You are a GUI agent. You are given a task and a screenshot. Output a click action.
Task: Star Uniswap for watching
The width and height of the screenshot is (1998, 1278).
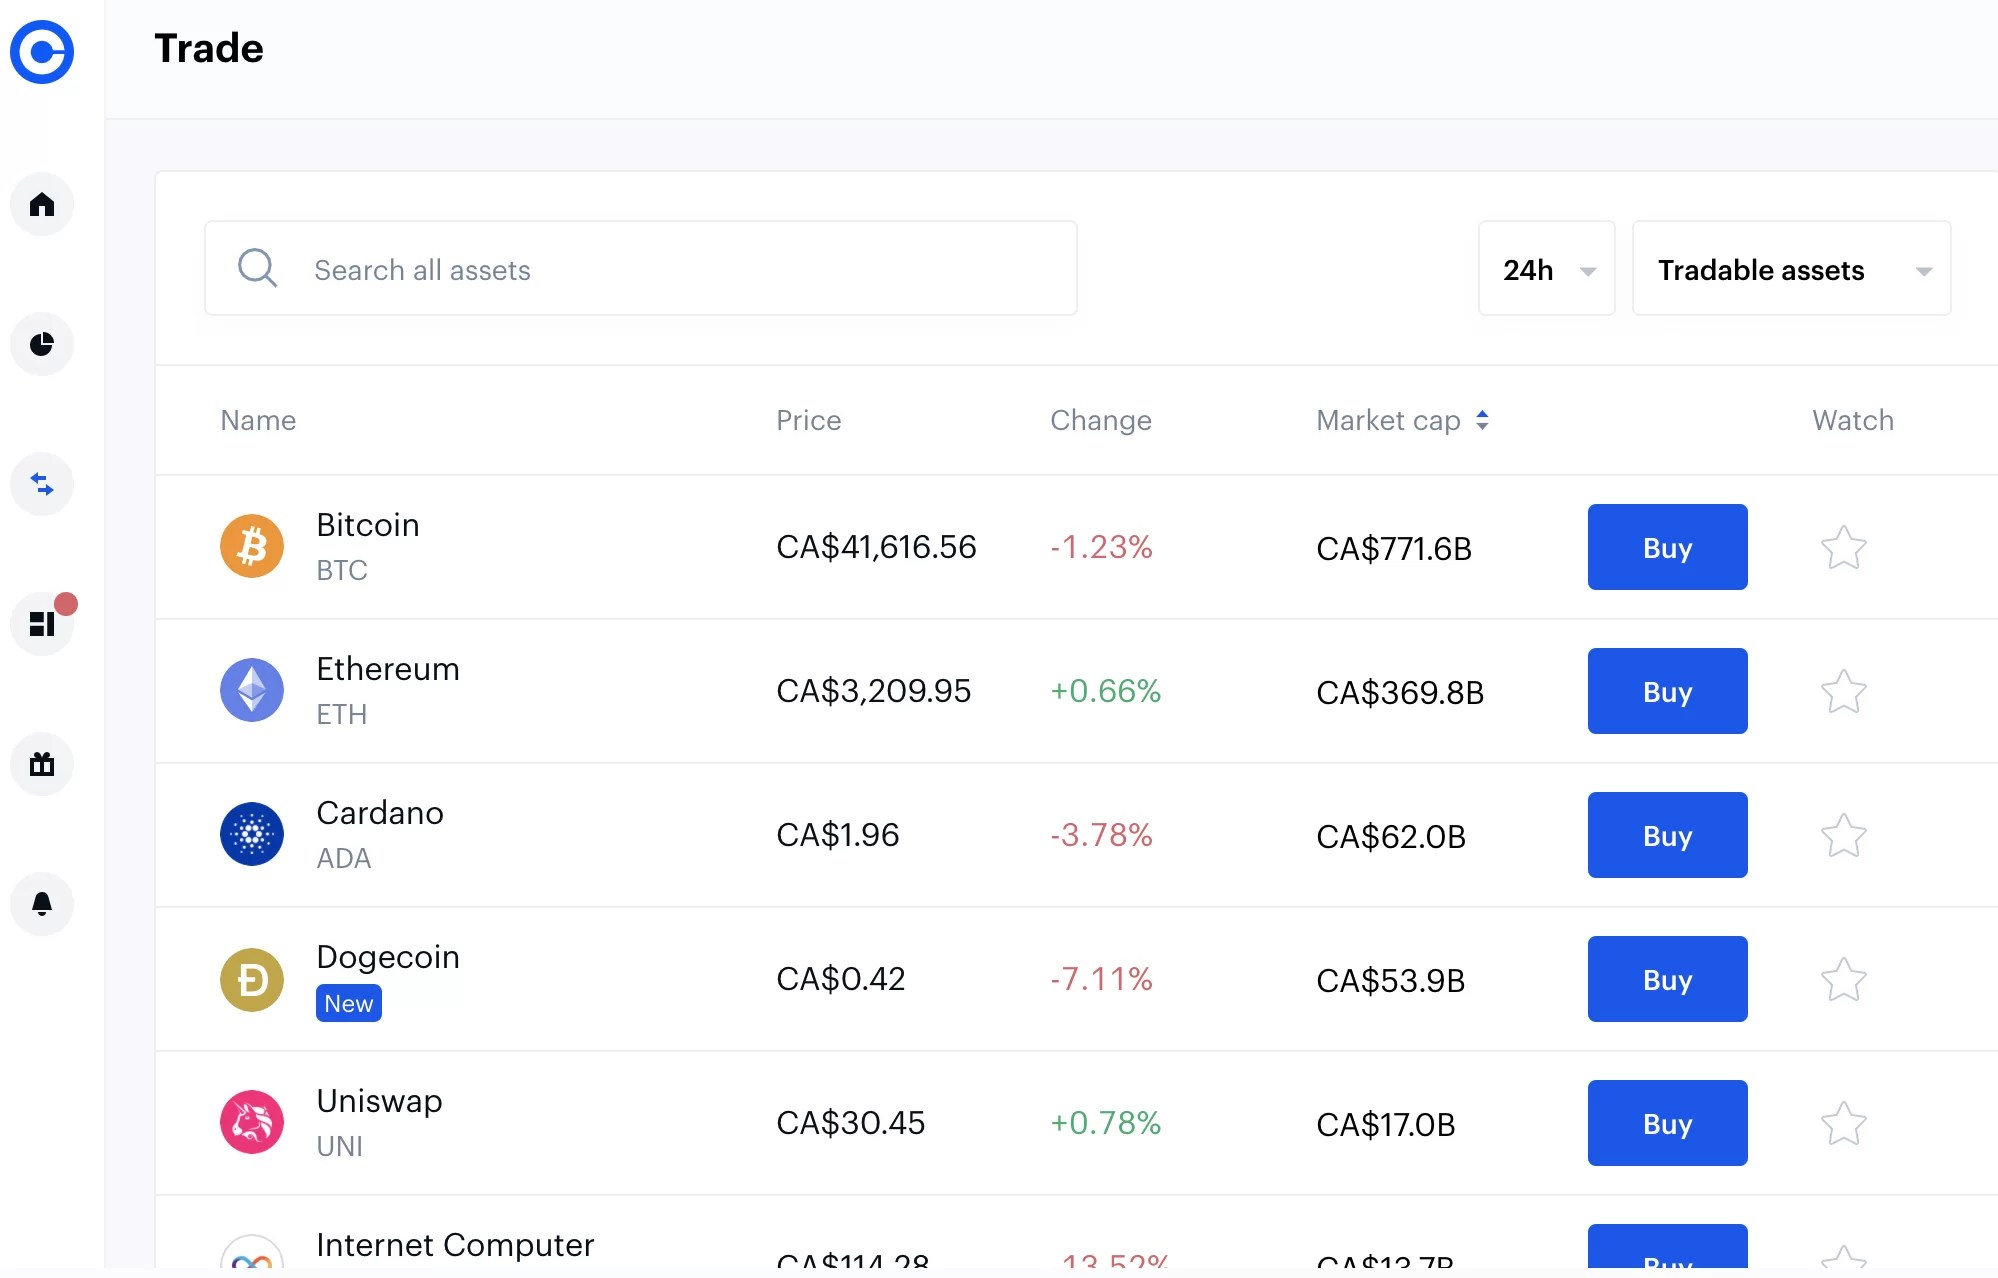[1844, 1123]
